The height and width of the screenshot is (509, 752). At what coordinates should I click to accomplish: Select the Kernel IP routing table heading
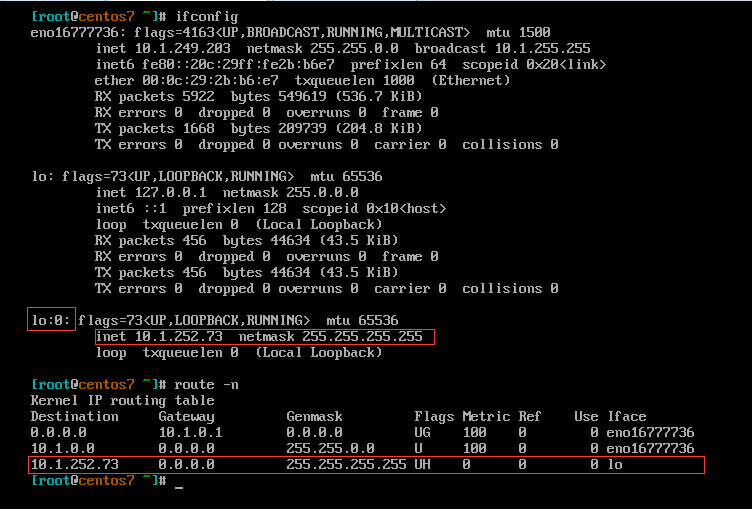pos(122,401)
